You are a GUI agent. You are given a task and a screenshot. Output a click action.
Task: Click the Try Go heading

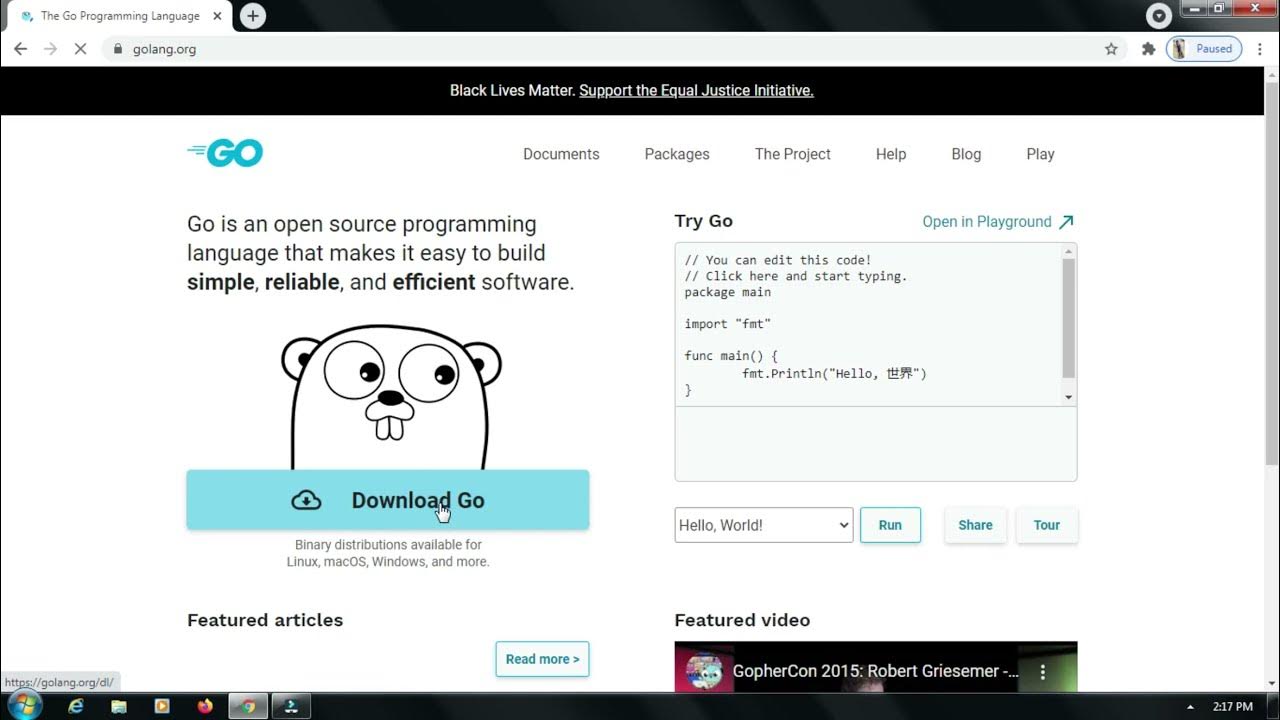click(x=704, y=221)
